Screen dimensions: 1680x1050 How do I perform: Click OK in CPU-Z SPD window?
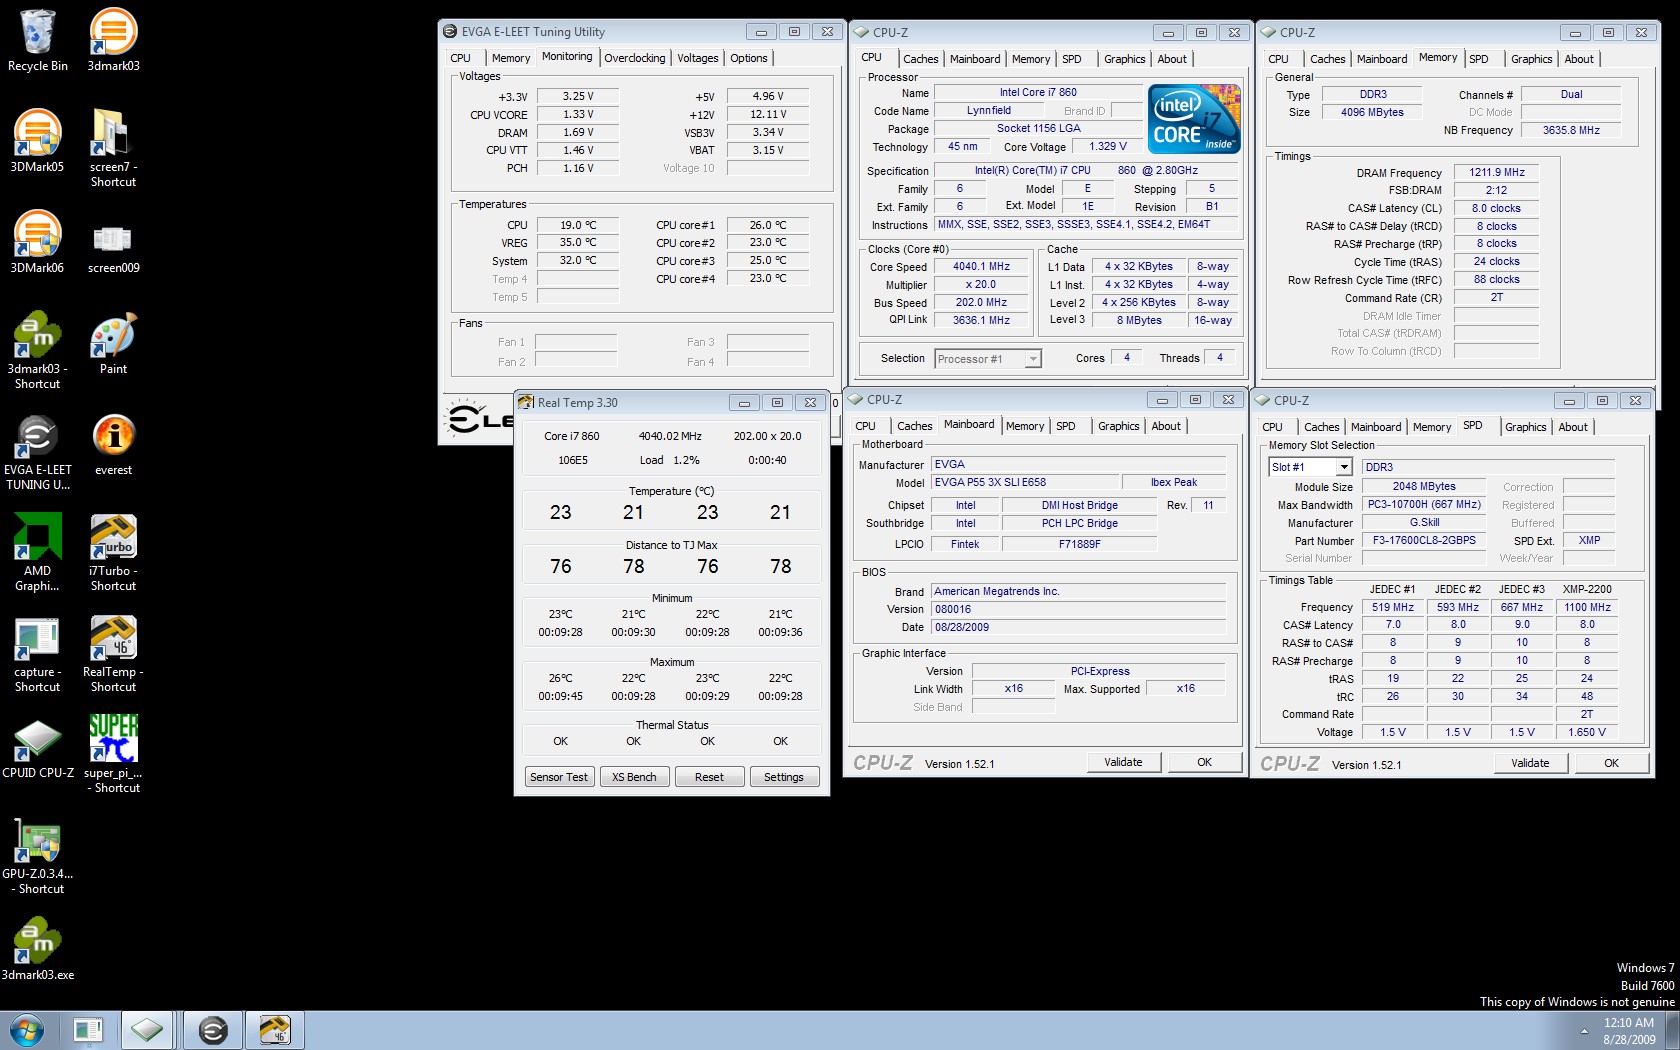coord(1611,763)
